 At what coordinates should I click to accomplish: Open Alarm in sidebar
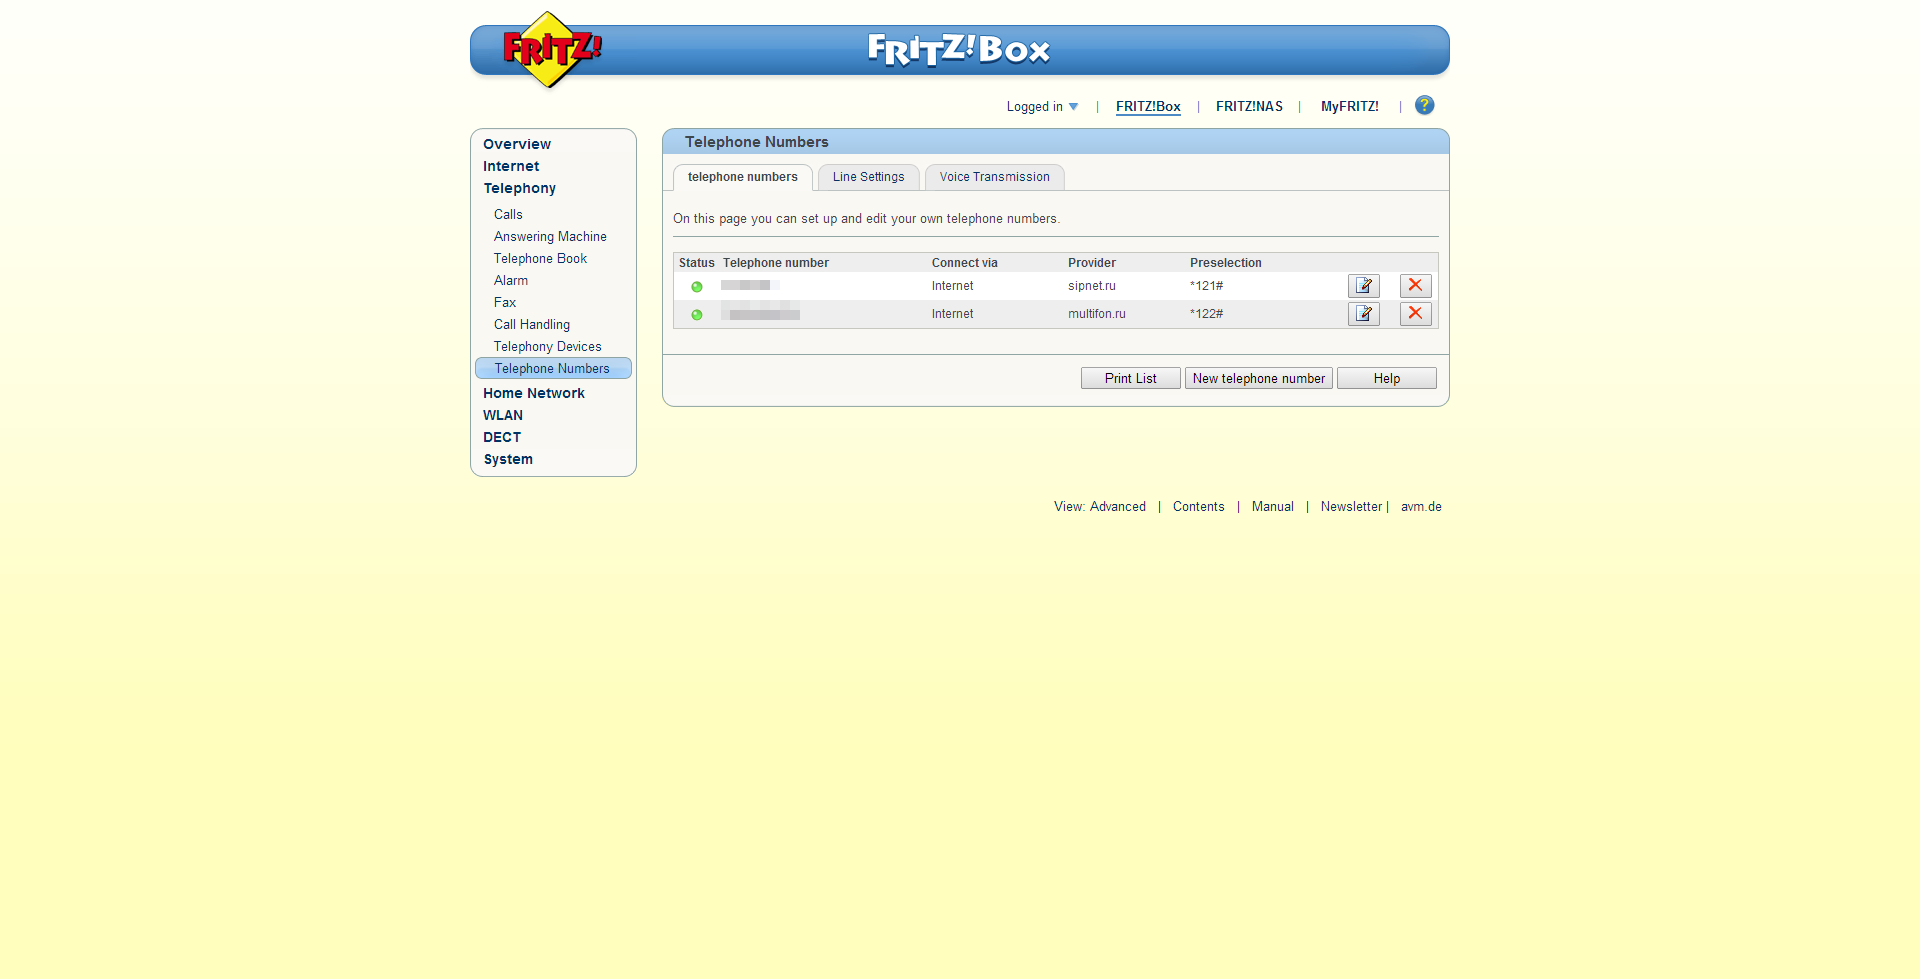point(511,280)
